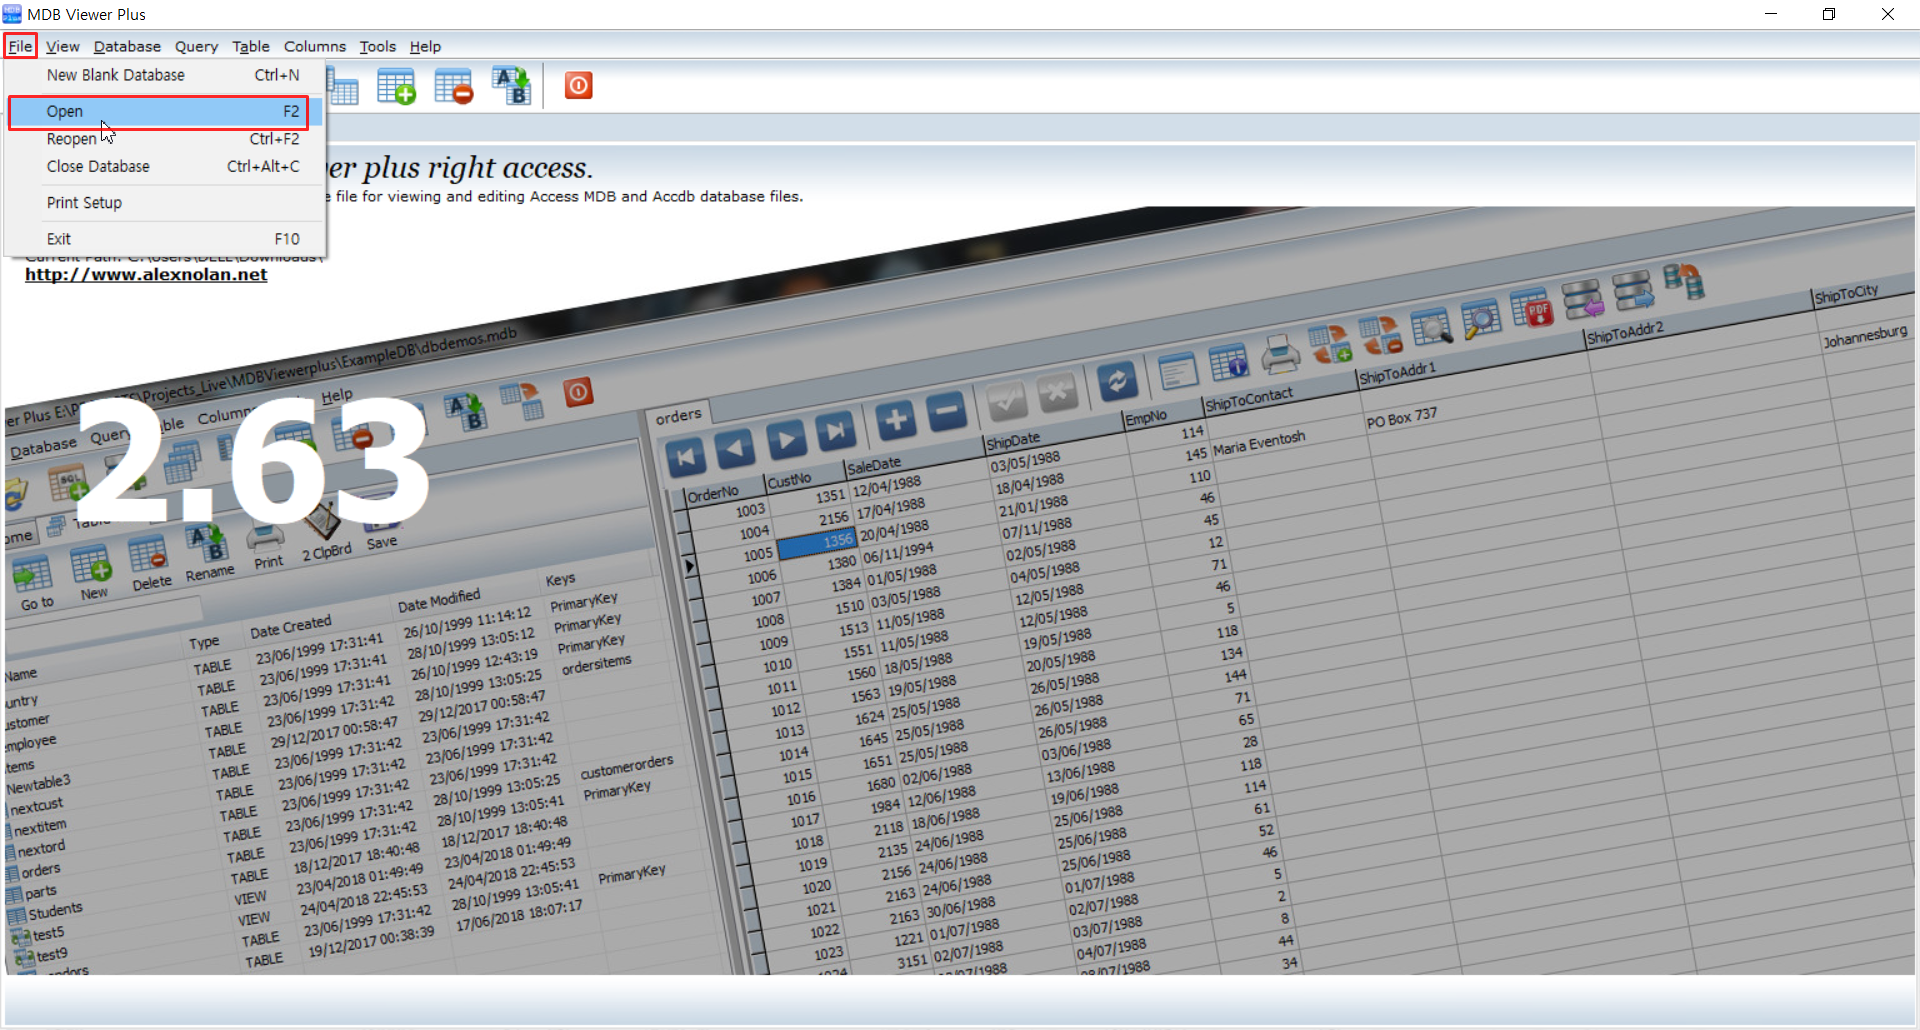Choose Close Database menu entry
This screenshot has width=1920, height=1030.
[x=165, y=166]
